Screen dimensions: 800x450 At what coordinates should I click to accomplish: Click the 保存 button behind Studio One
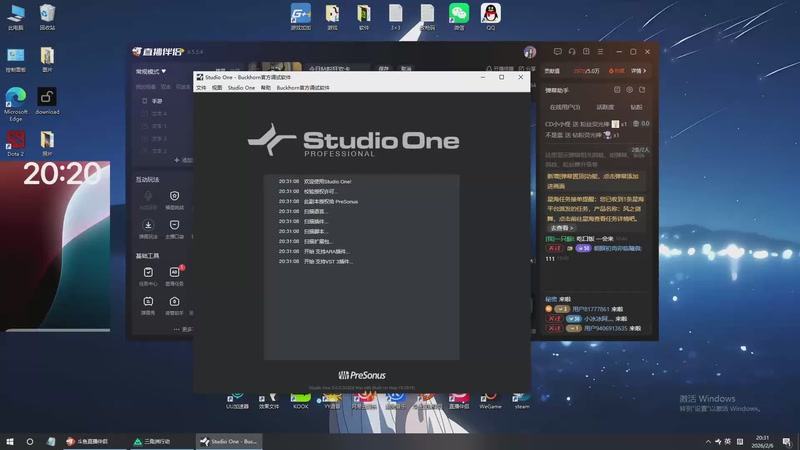384,68
